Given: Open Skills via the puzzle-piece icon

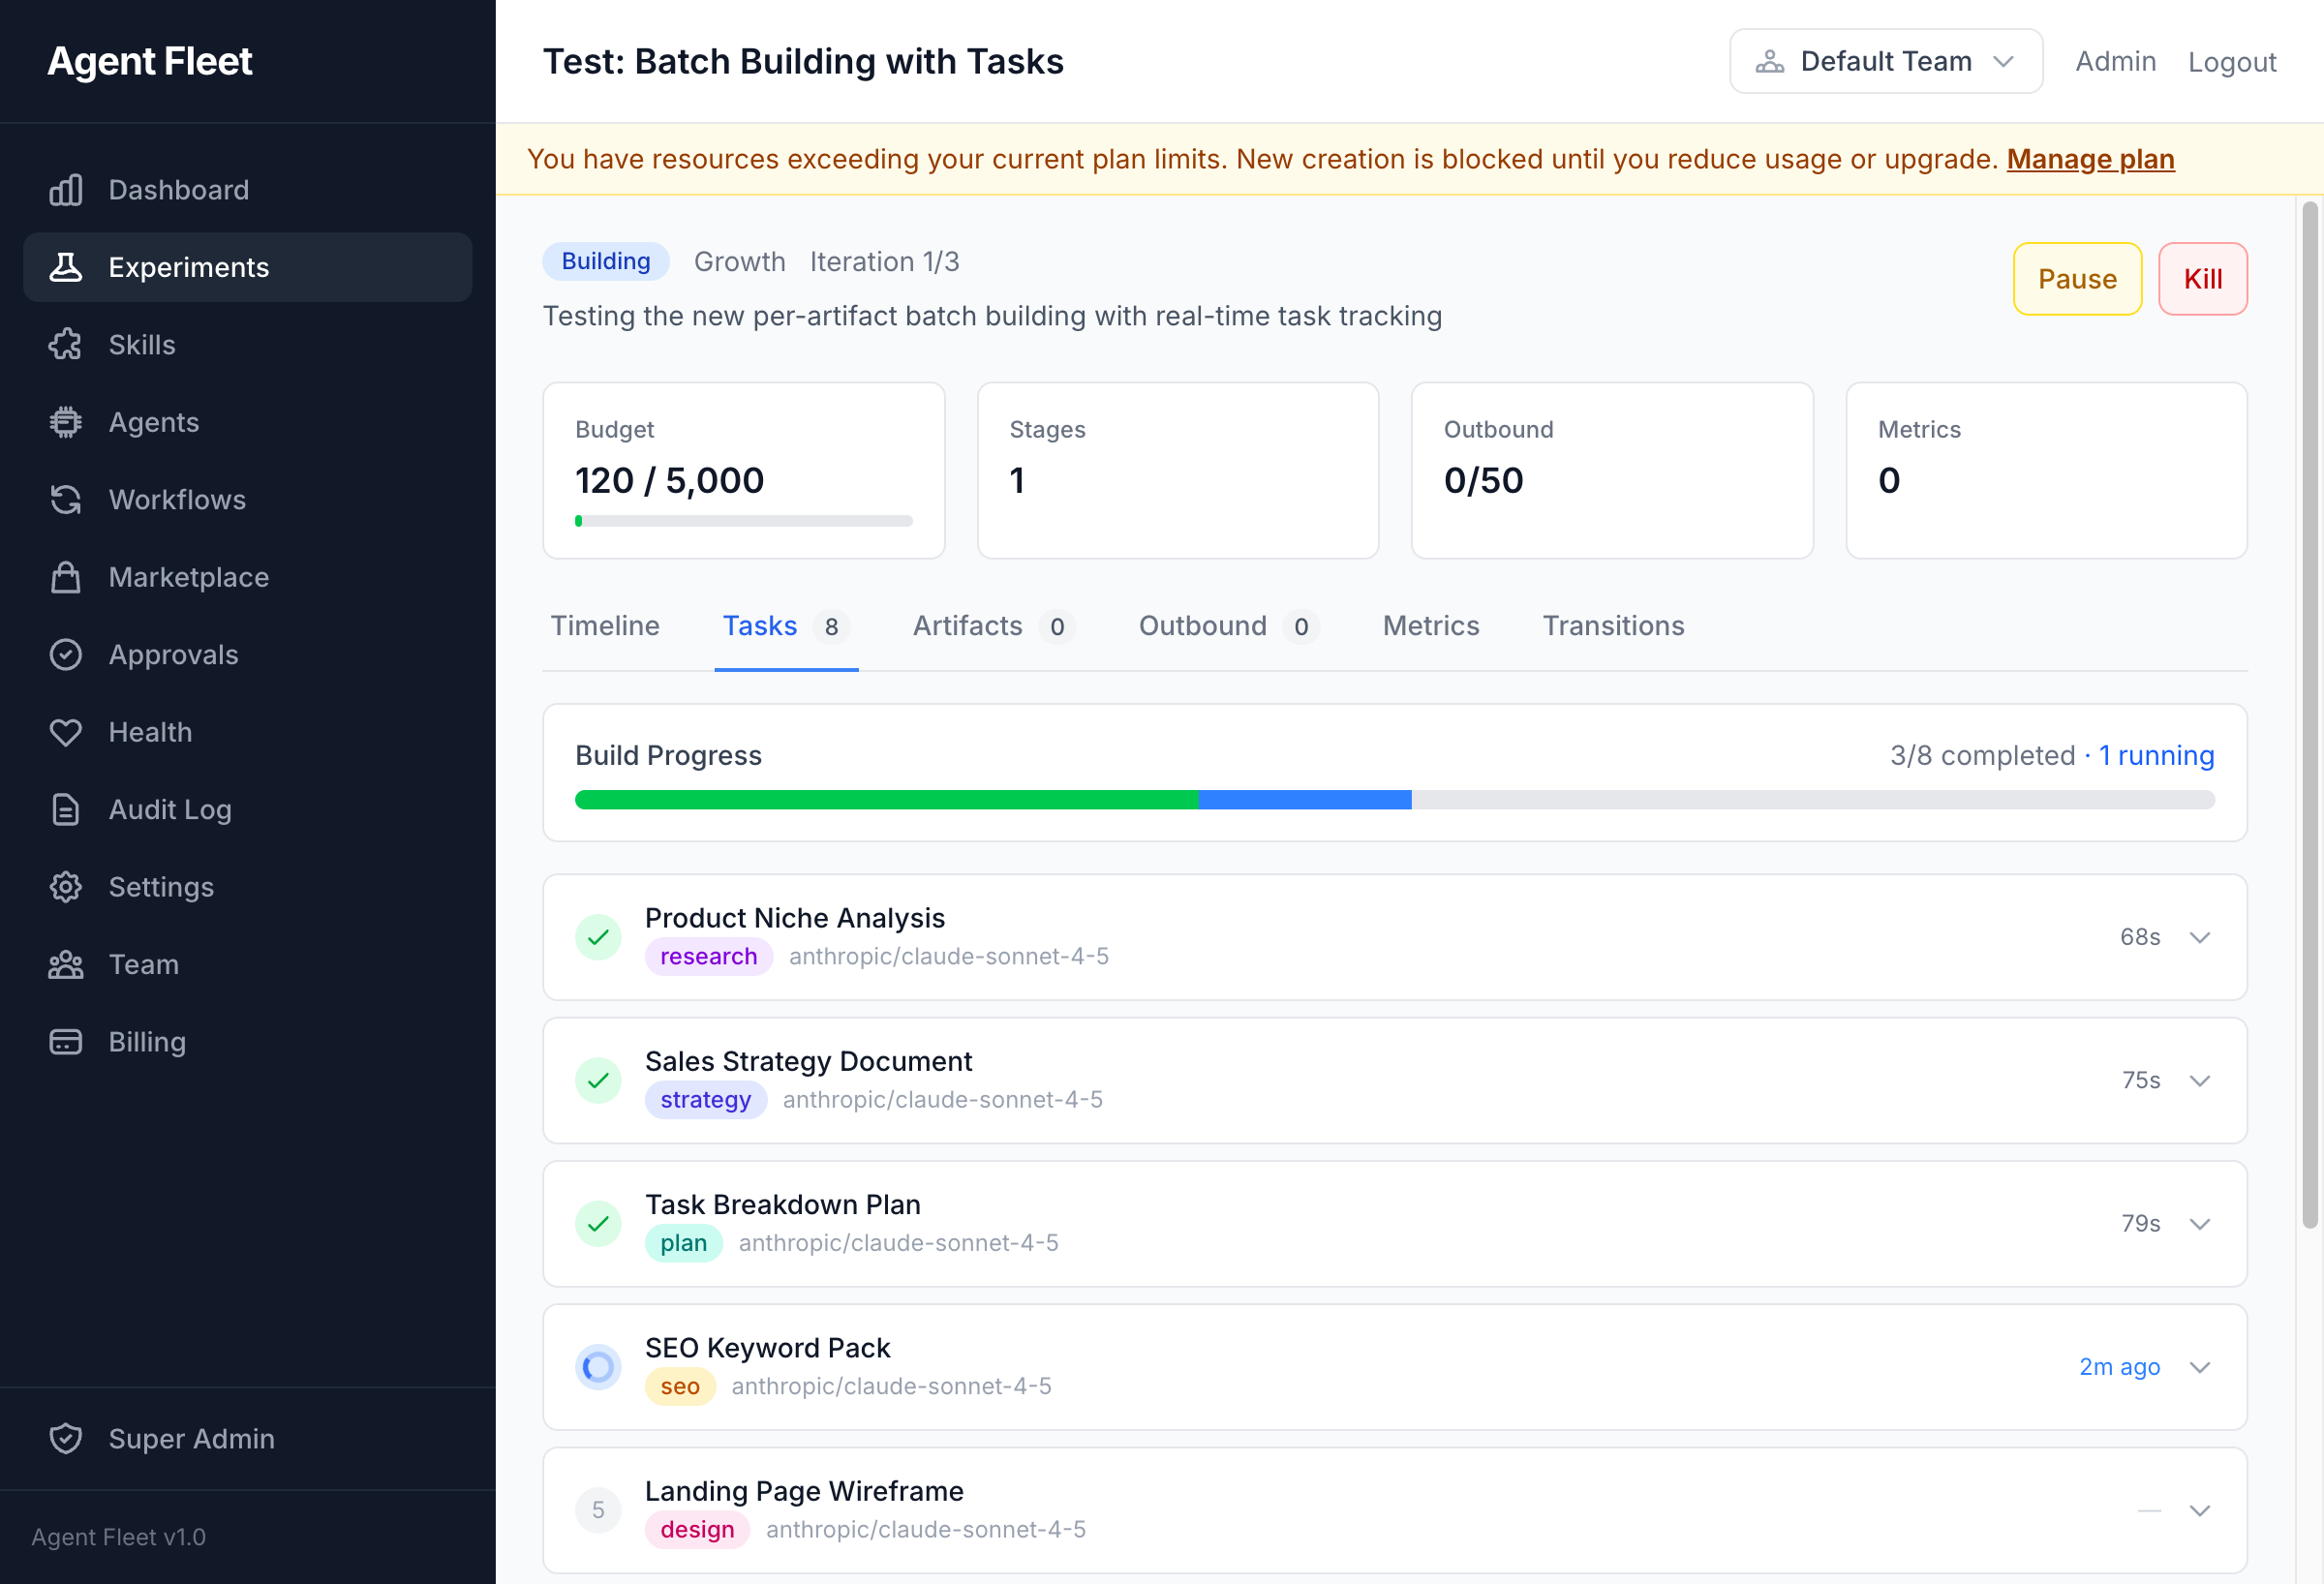Looking at the screenshot, I should pos(66,345).
